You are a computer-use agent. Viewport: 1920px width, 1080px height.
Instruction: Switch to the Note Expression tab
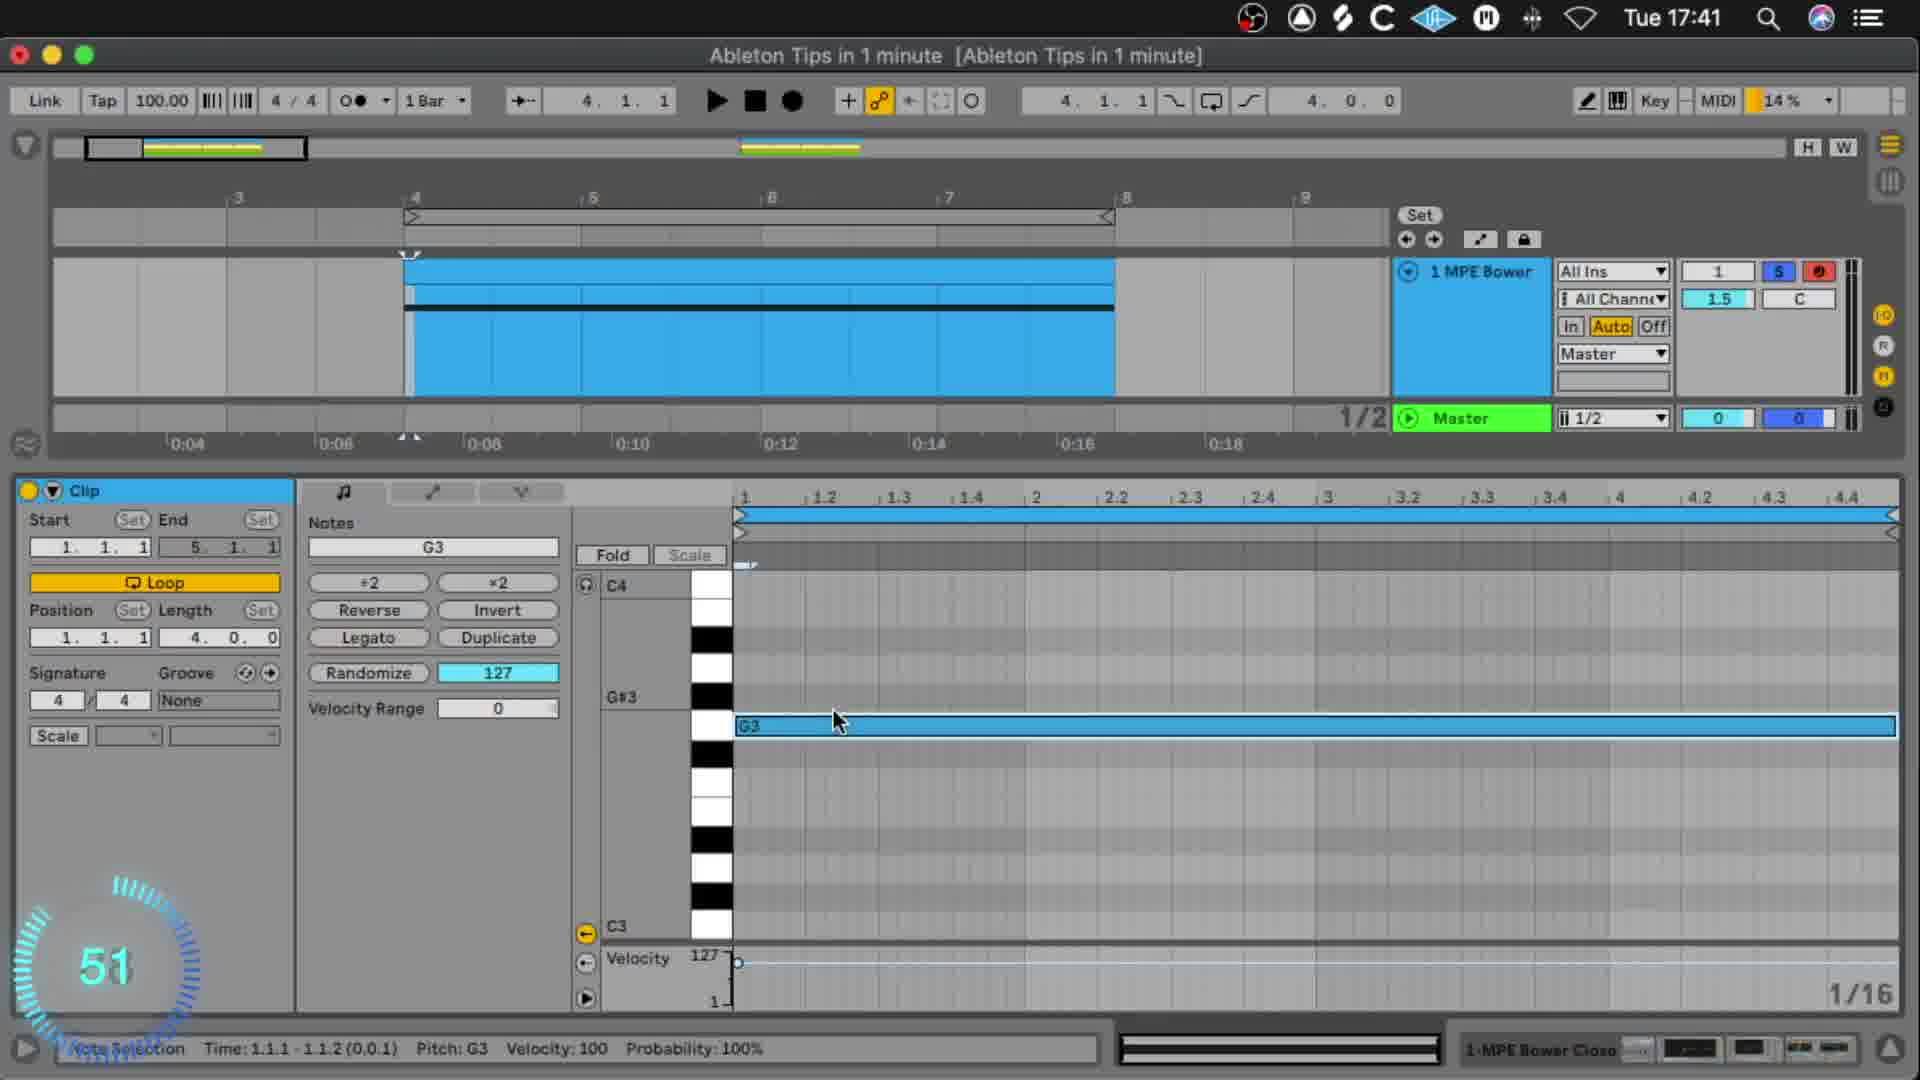point(521,492)
